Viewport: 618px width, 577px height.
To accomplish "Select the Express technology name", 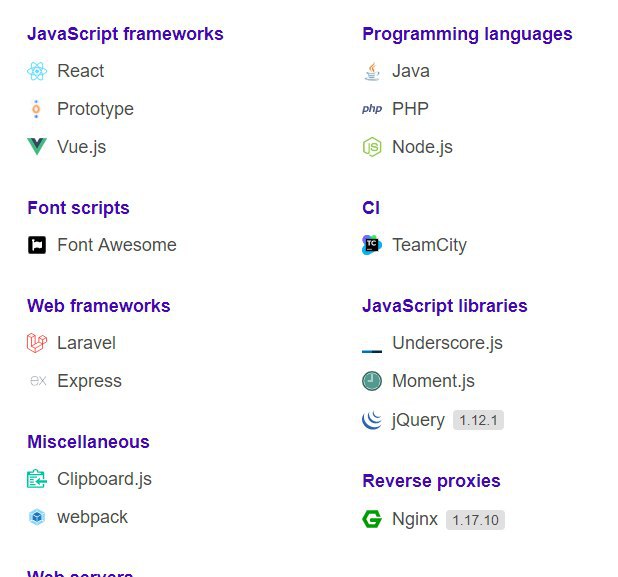I will tap(89, 382).
